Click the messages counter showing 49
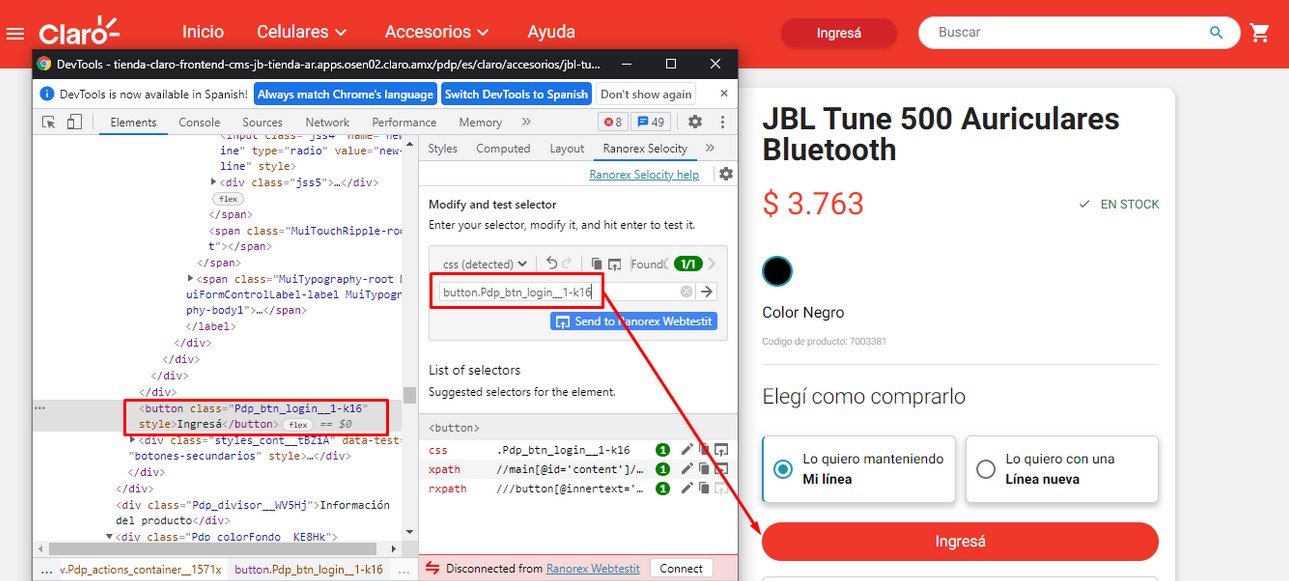The height and width of the screenshot is (581, 1289). [x=651, y=122]
